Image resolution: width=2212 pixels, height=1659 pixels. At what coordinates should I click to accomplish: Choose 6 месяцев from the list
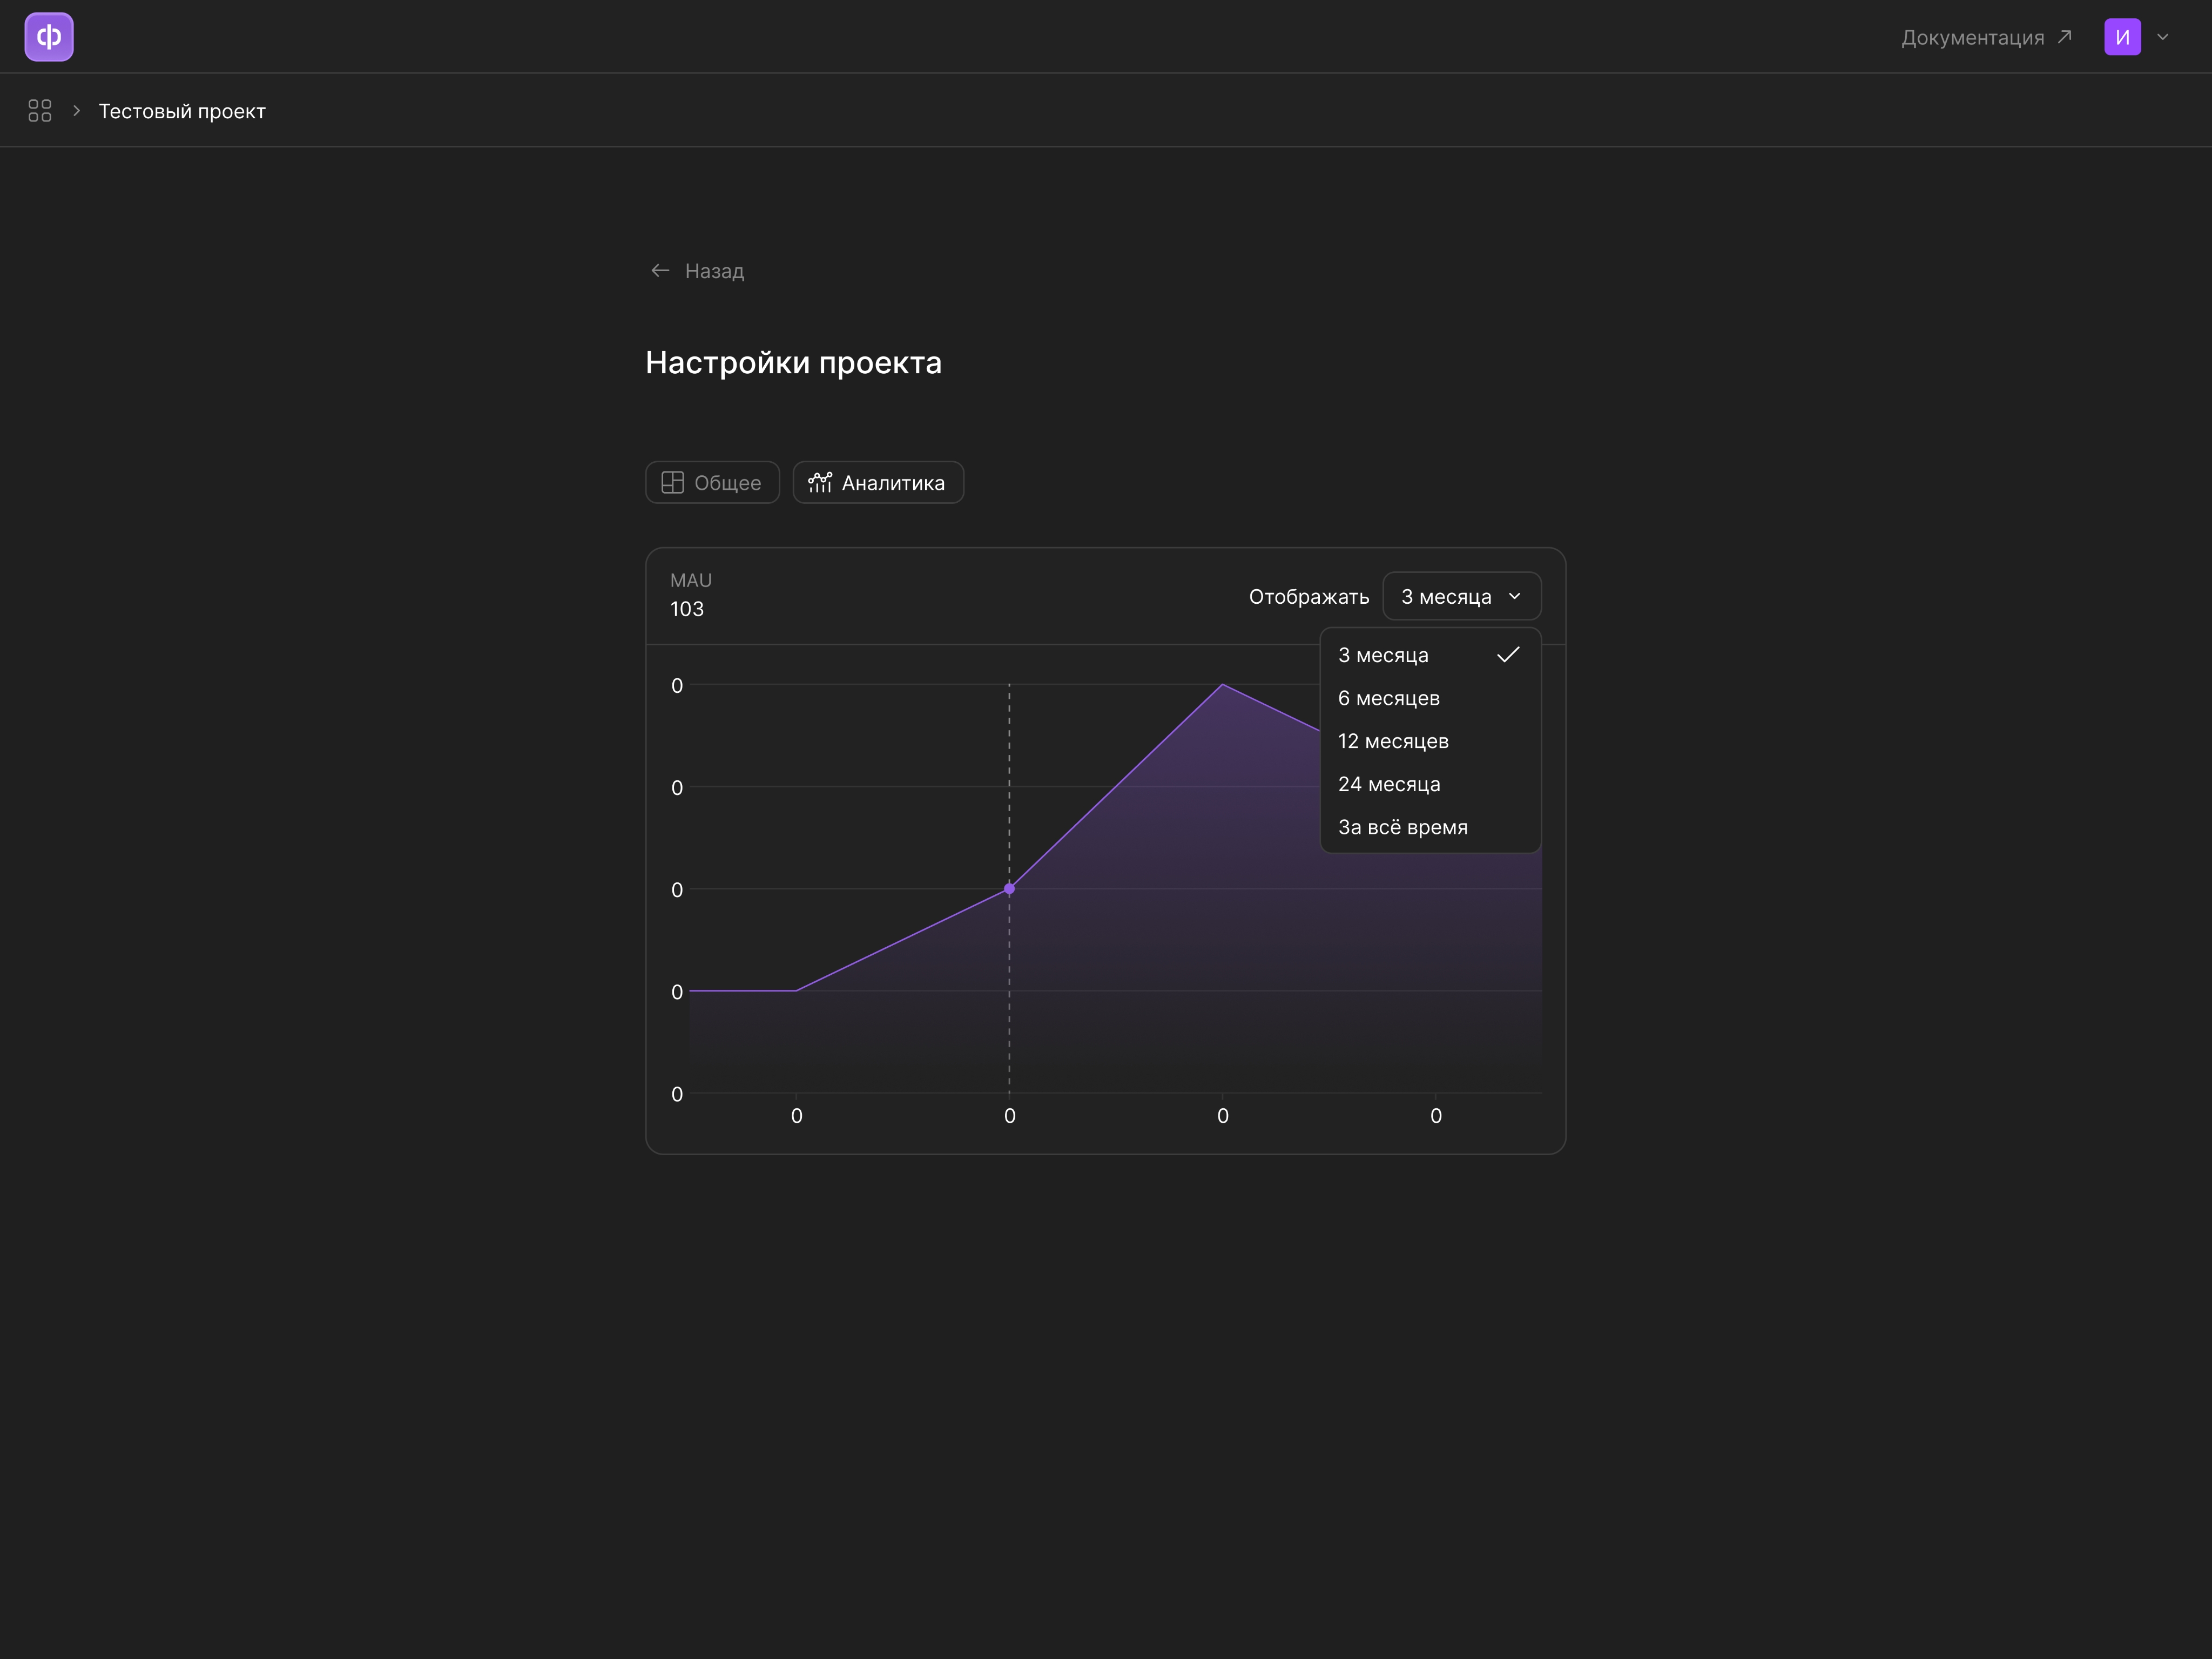tap(1430, 698)
